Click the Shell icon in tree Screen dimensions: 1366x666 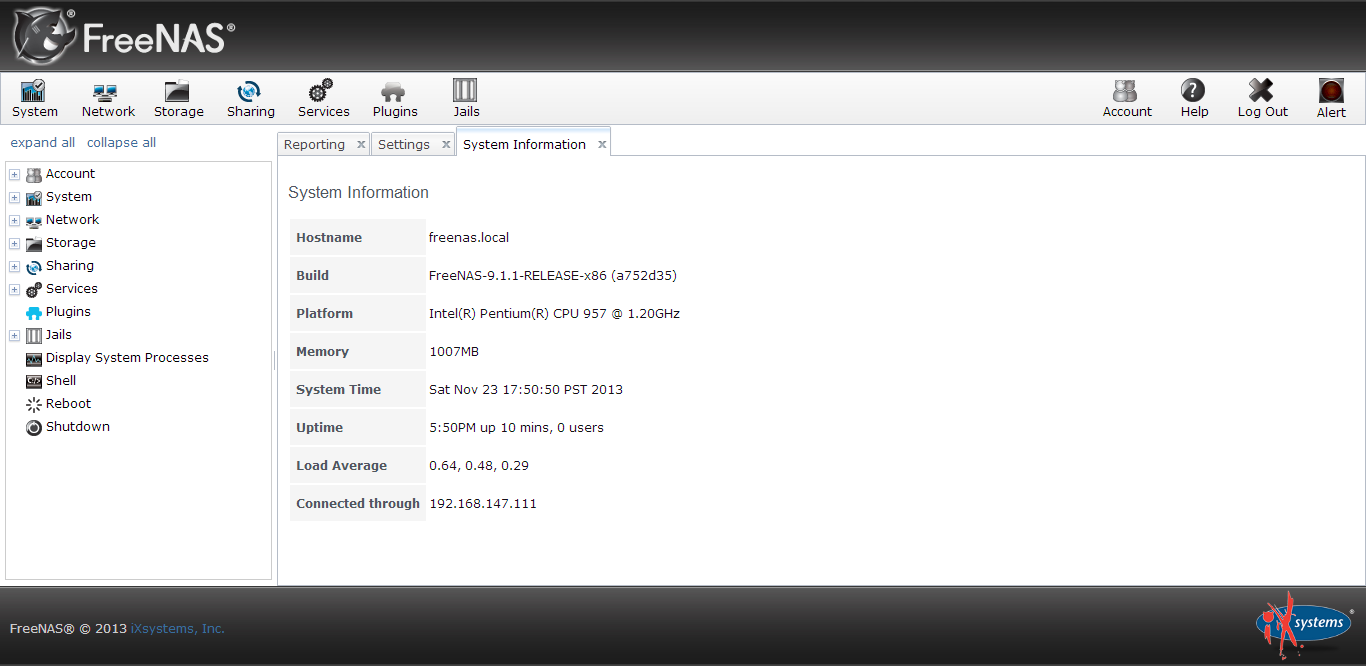pos(34,381)
